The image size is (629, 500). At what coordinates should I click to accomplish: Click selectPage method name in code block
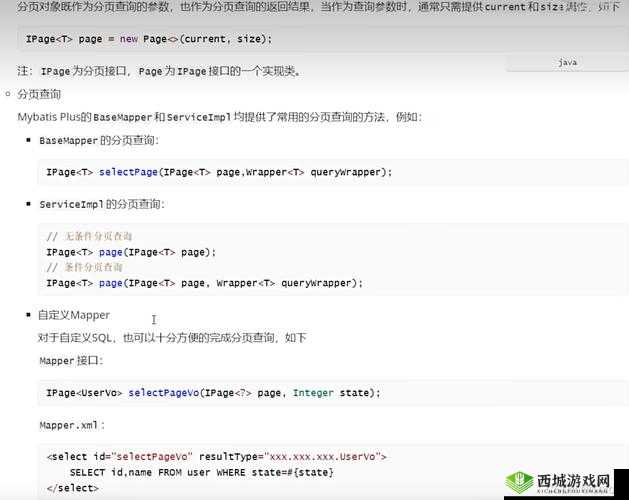(128, 172)
